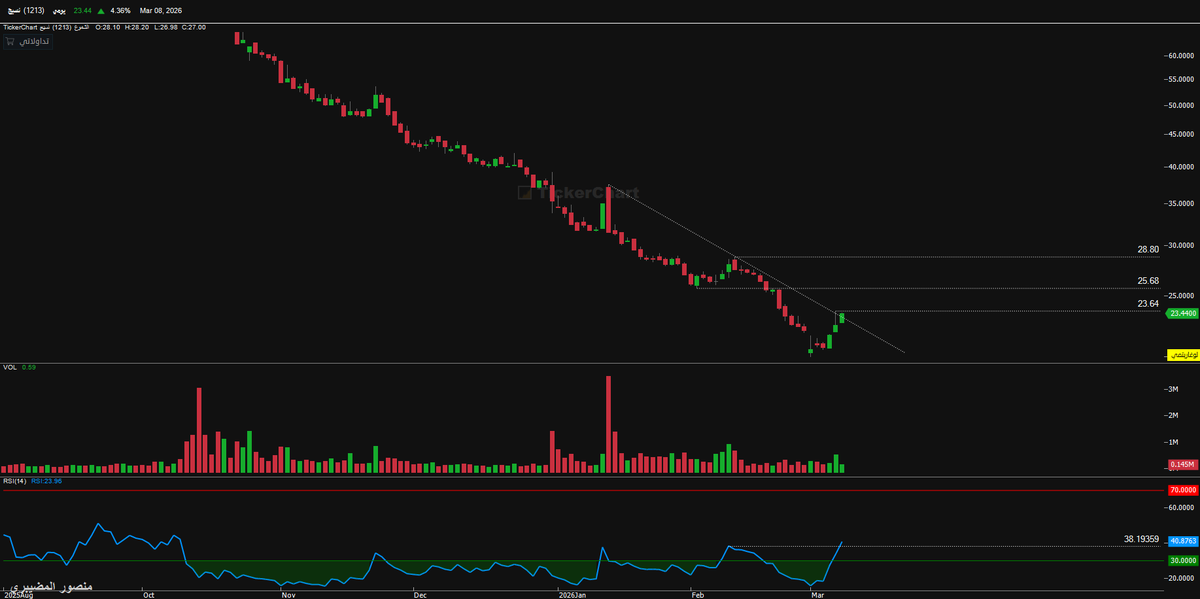Click the TickerChart symbol title text
1200x599 pixels.
(46, 27)
